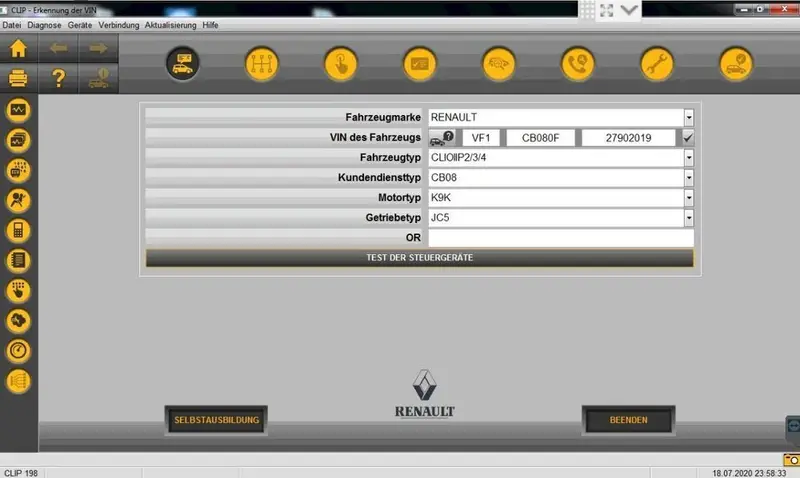Open the hand keypad sidebar icon
The image size is (800, 478).
[18, 291]
